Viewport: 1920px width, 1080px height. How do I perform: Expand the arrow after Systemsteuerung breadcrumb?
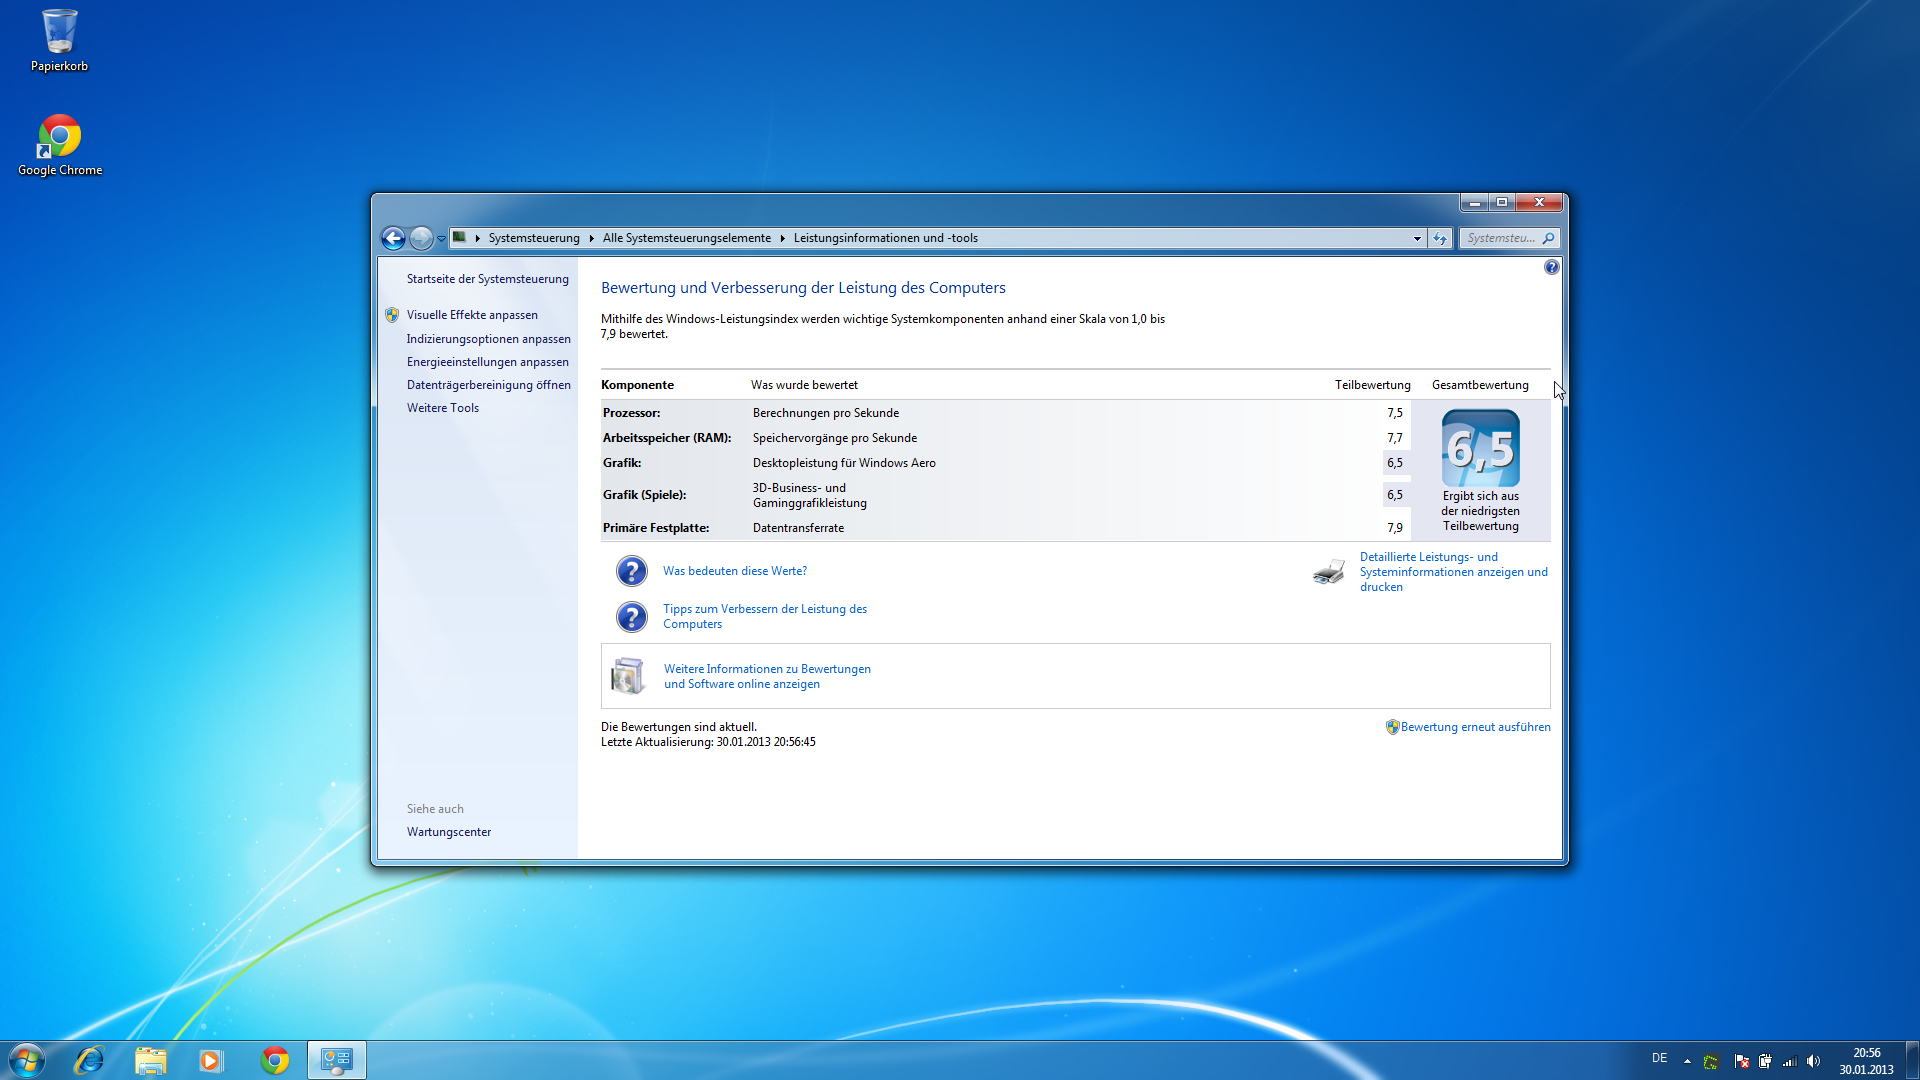pos(592,238)
